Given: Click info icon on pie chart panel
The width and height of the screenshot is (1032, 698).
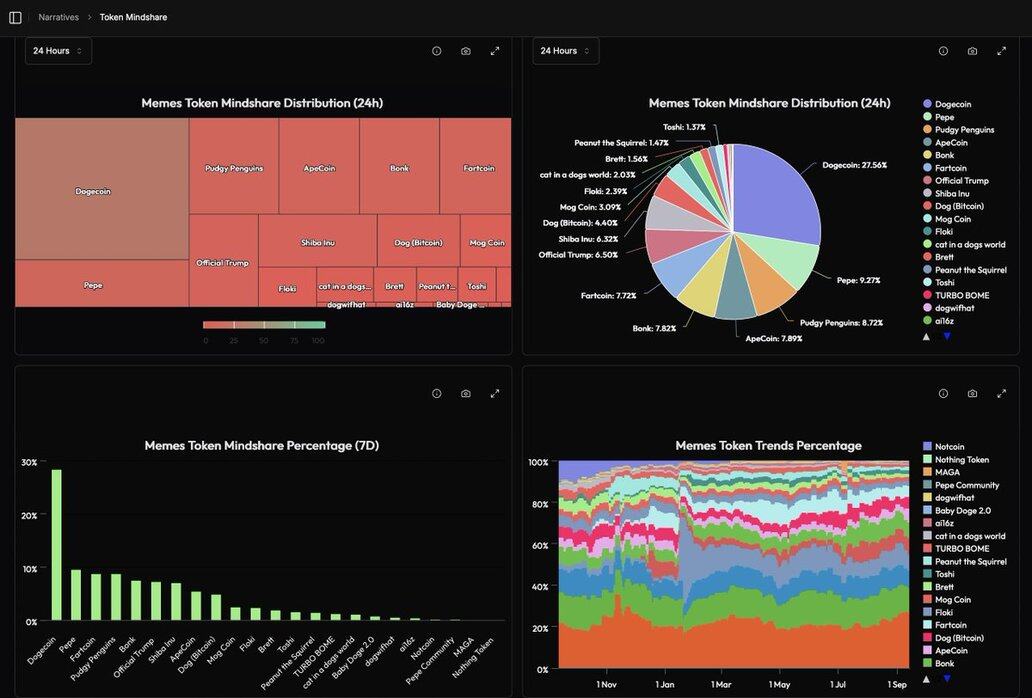Looking at the screenshot, I should tap(943, 51).
